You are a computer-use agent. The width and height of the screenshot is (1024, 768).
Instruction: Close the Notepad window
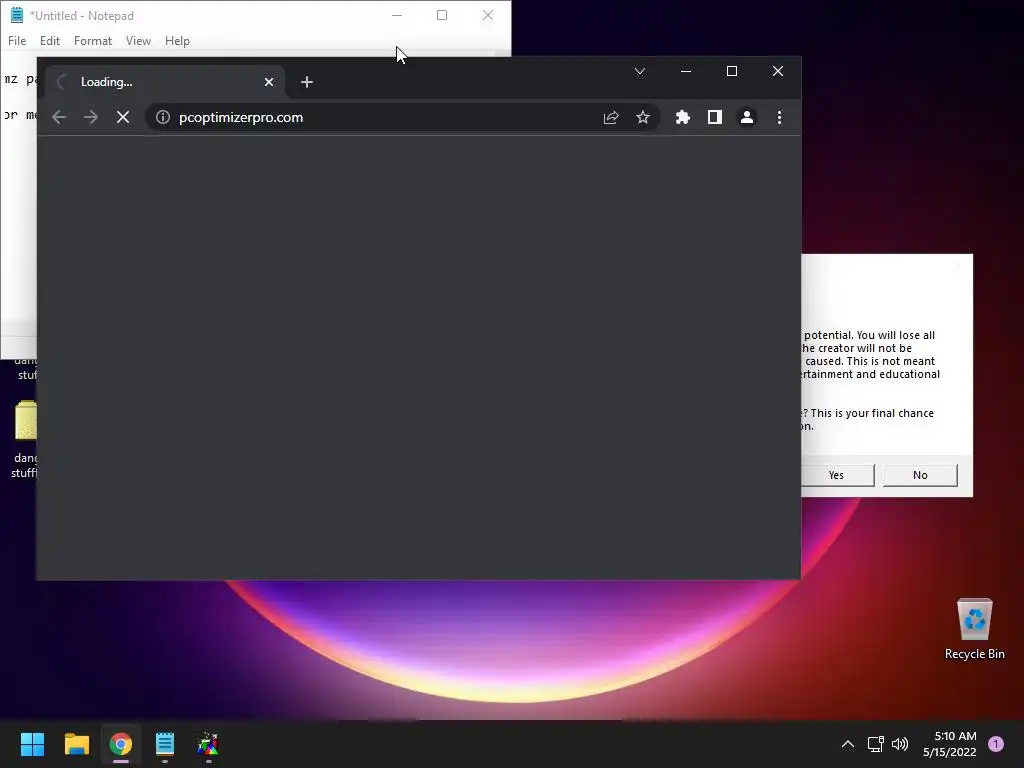[488, 15]
